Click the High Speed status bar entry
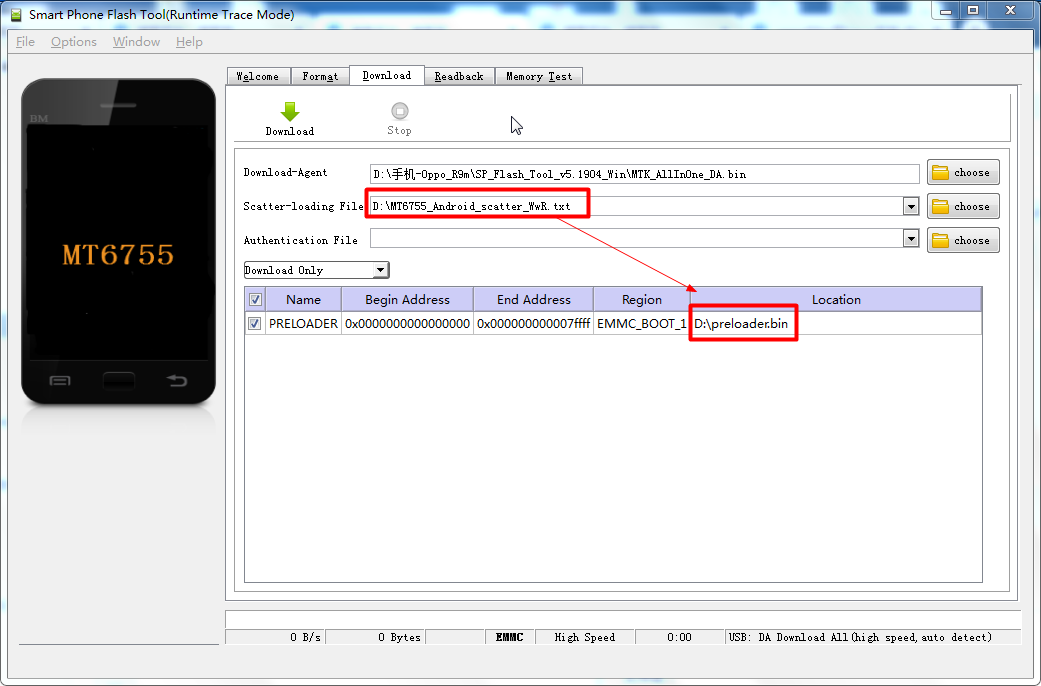Screen dimensions: 1041x686 (584, 638)
